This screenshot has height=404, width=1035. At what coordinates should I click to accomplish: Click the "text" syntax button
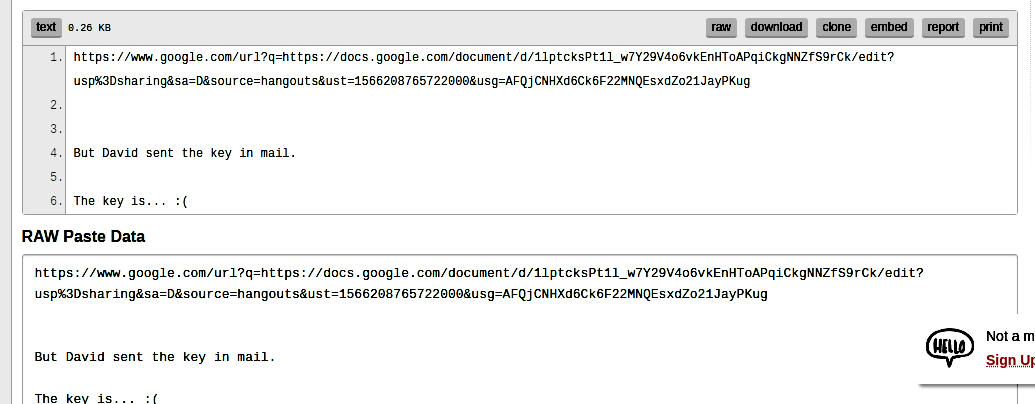pos(46,27)
